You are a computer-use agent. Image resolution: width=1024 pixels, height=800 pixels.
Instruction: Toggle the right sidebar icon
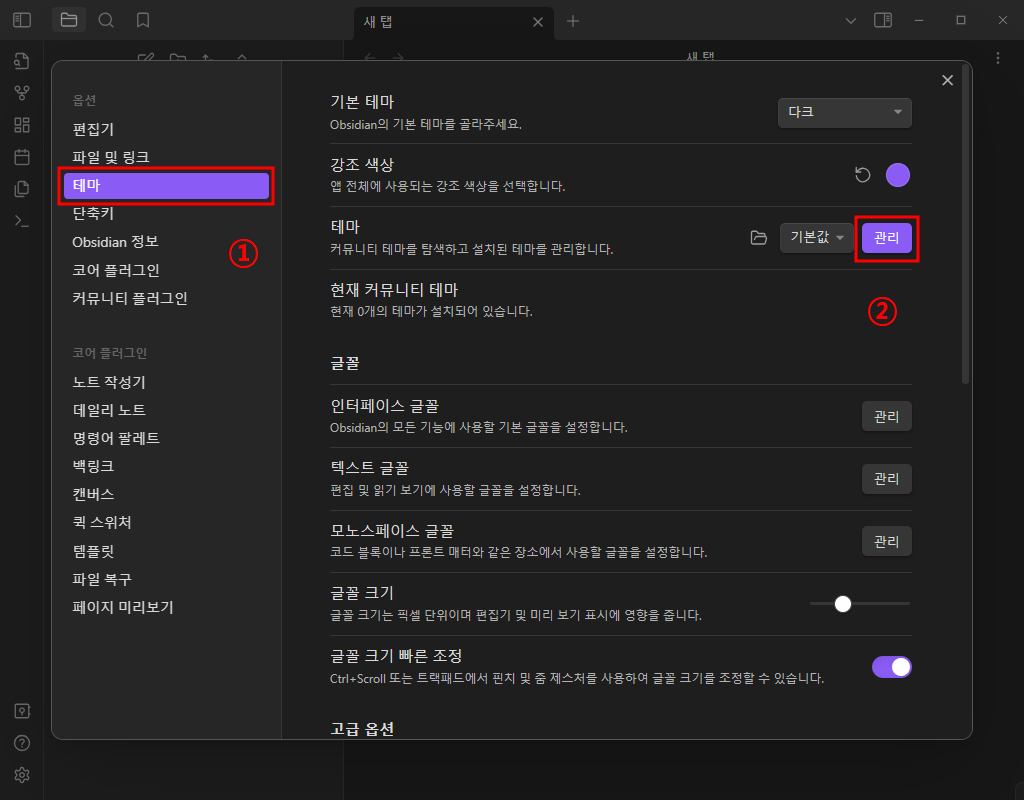(x=883, y=20)
